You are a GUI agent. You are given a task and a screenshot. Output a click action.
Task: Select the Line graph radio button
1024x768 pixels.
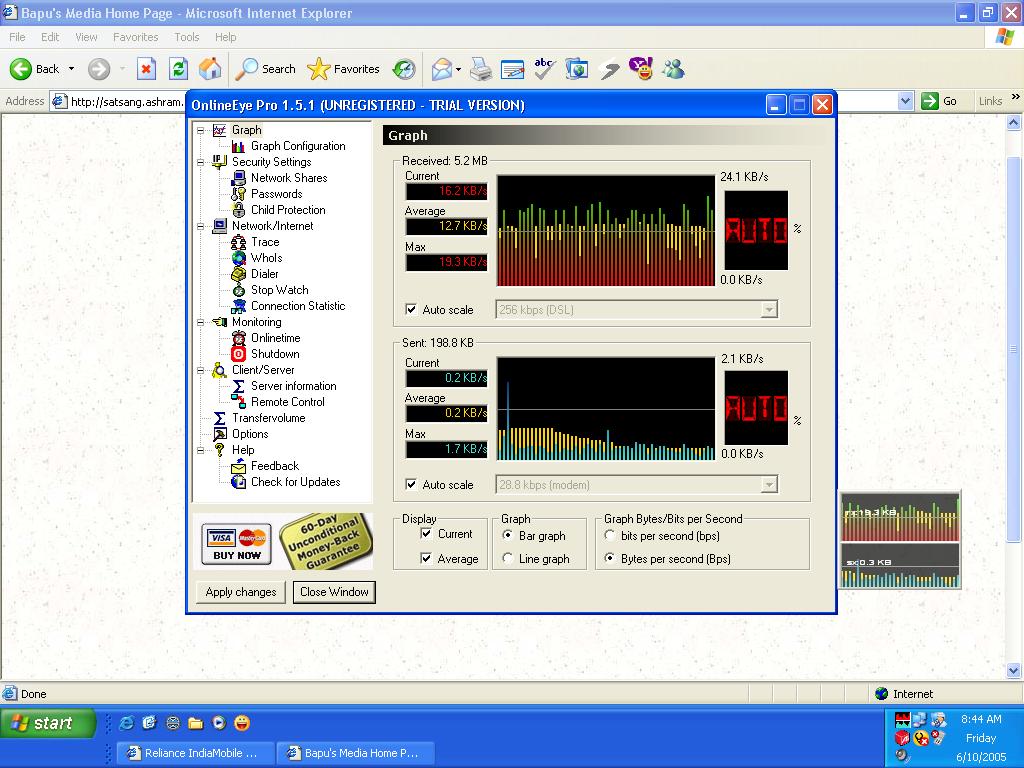tap(508, 559)
